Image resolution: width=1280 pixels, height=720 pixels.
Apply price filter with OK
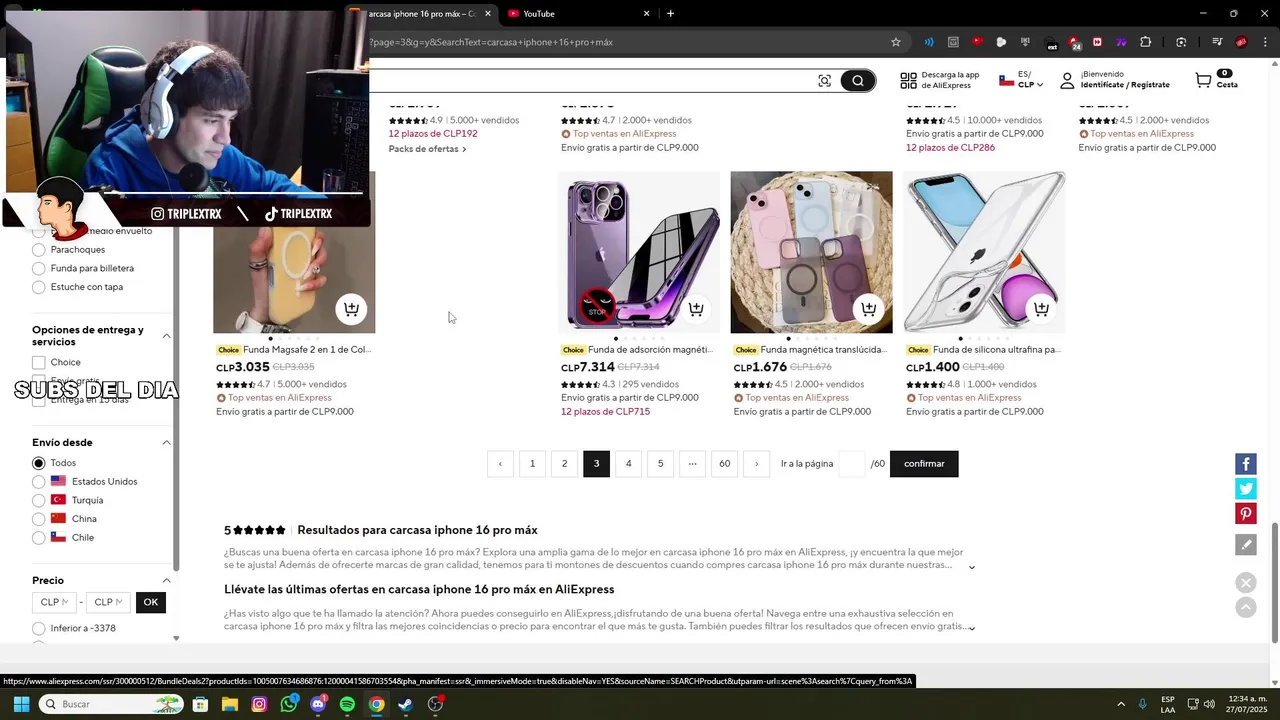coord(150,602)
